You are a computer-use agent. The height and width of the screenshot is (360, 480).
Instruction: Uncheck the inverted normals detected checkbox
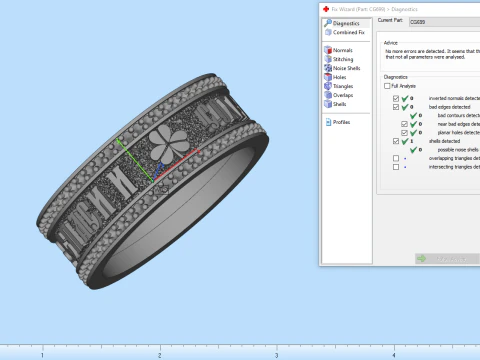396,98
